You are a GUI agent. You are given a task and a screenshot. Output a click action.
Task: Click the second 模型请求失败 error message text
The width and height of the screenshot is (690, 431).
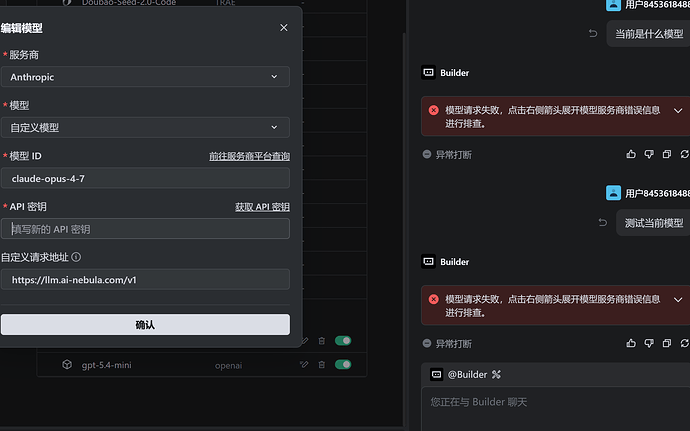point(553,306)
